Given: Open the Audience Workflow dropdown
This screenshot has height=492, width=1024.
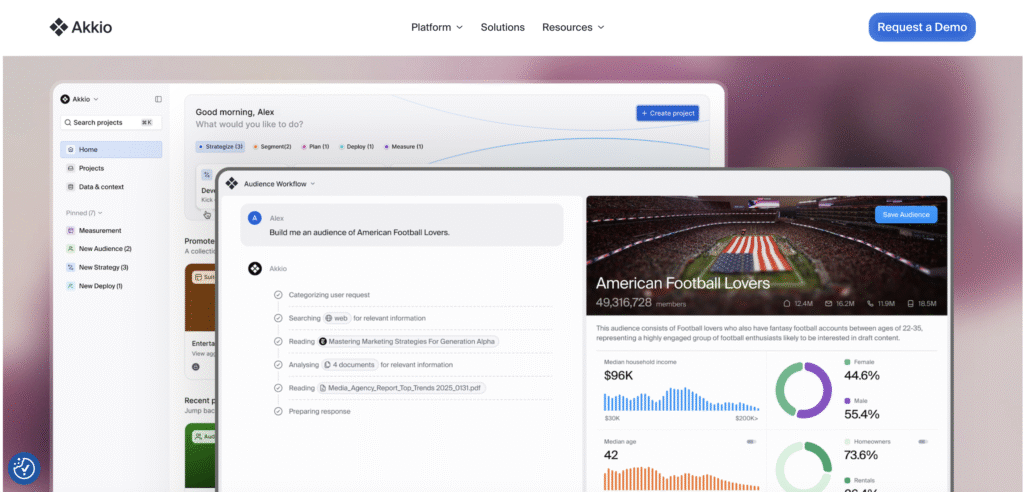Looking at the screenshot, I should click(280, 184).
